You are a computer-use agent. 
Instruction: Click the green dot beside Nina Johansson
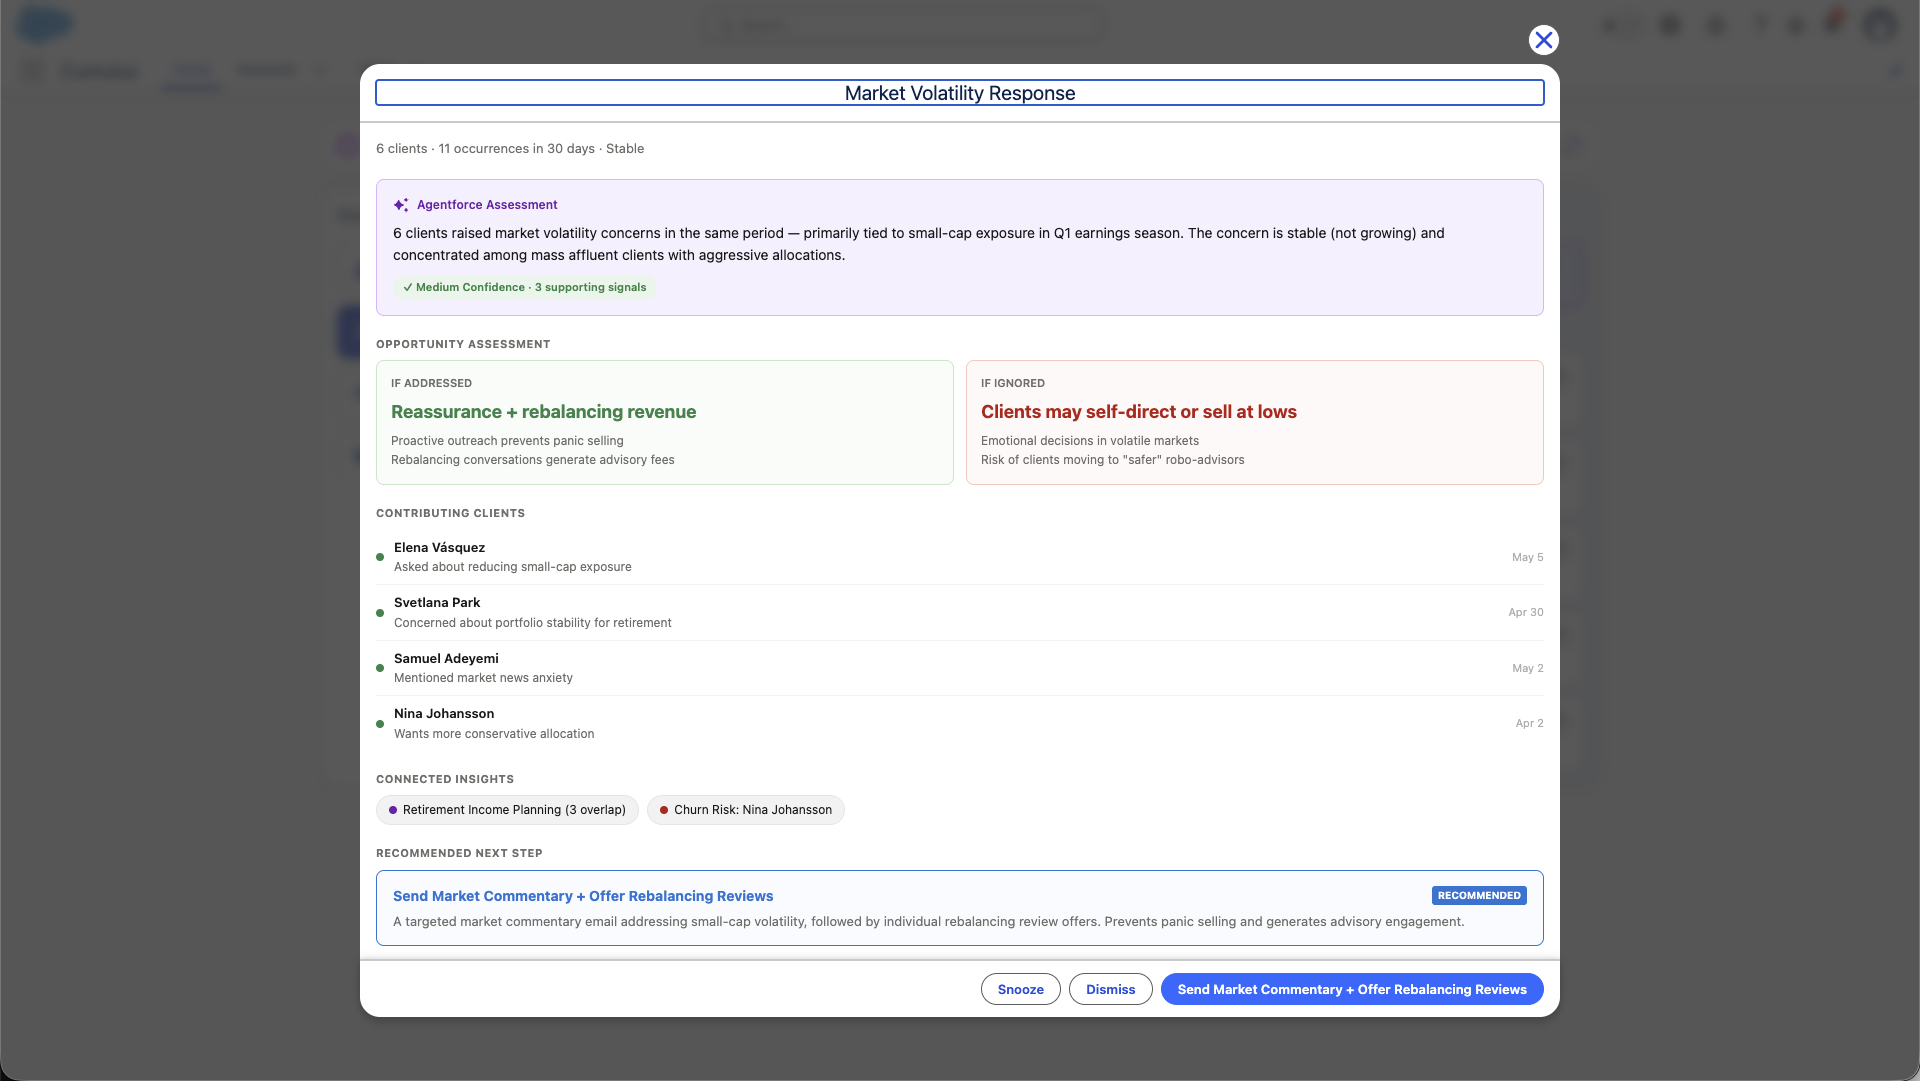[380, 724]
